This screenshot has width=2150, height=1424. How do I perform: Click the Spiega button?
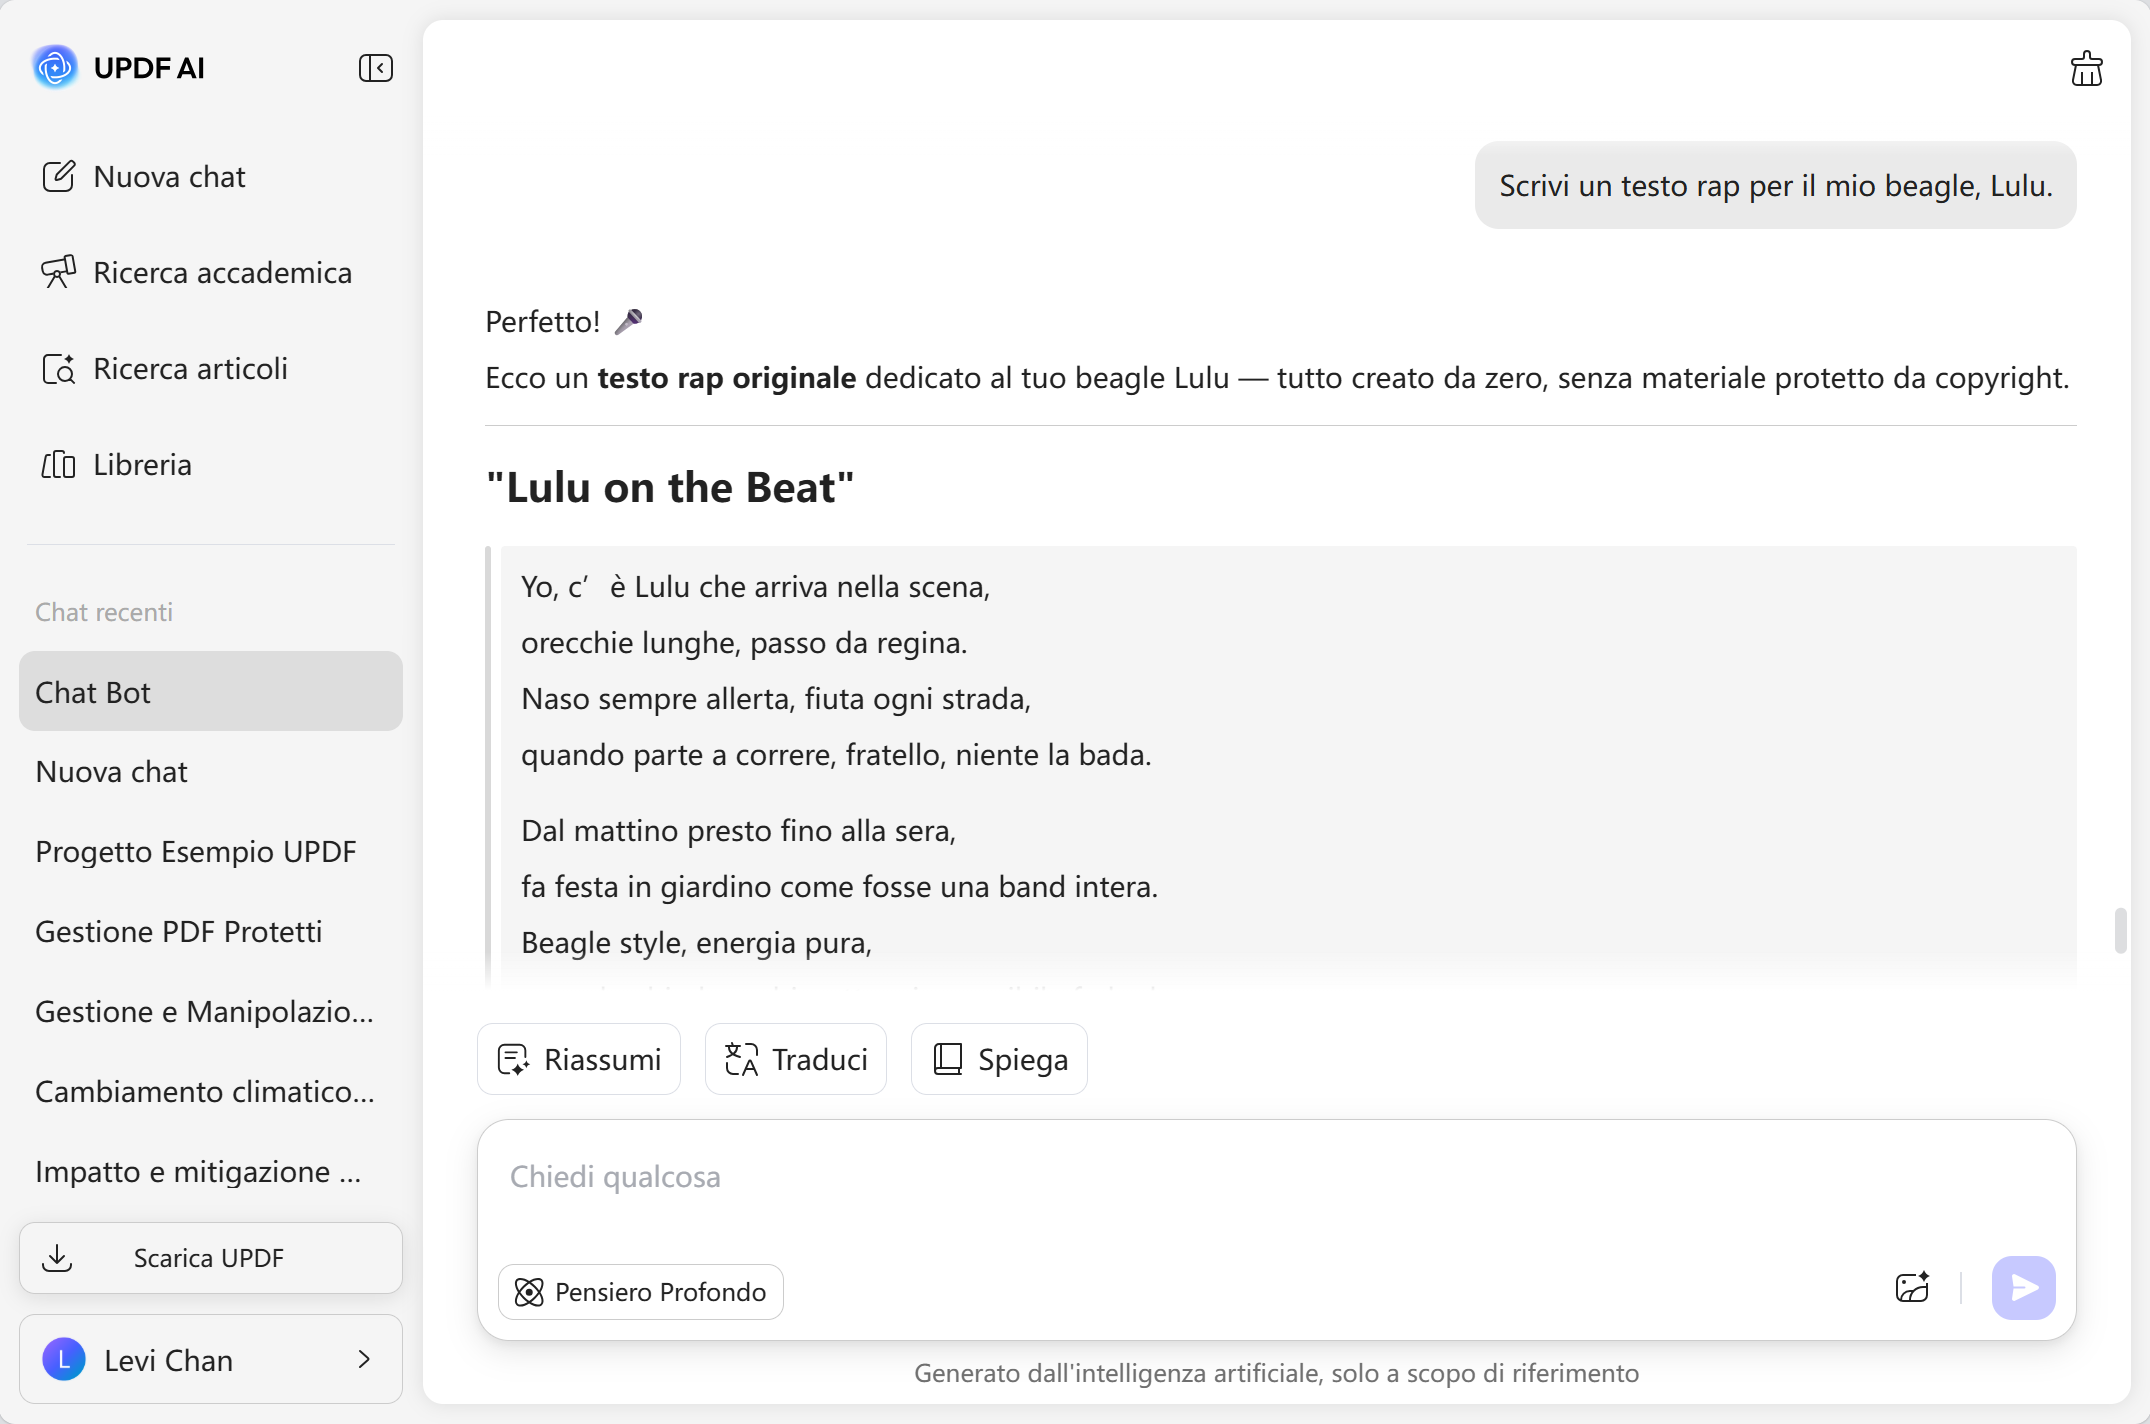coord(999,1059)
